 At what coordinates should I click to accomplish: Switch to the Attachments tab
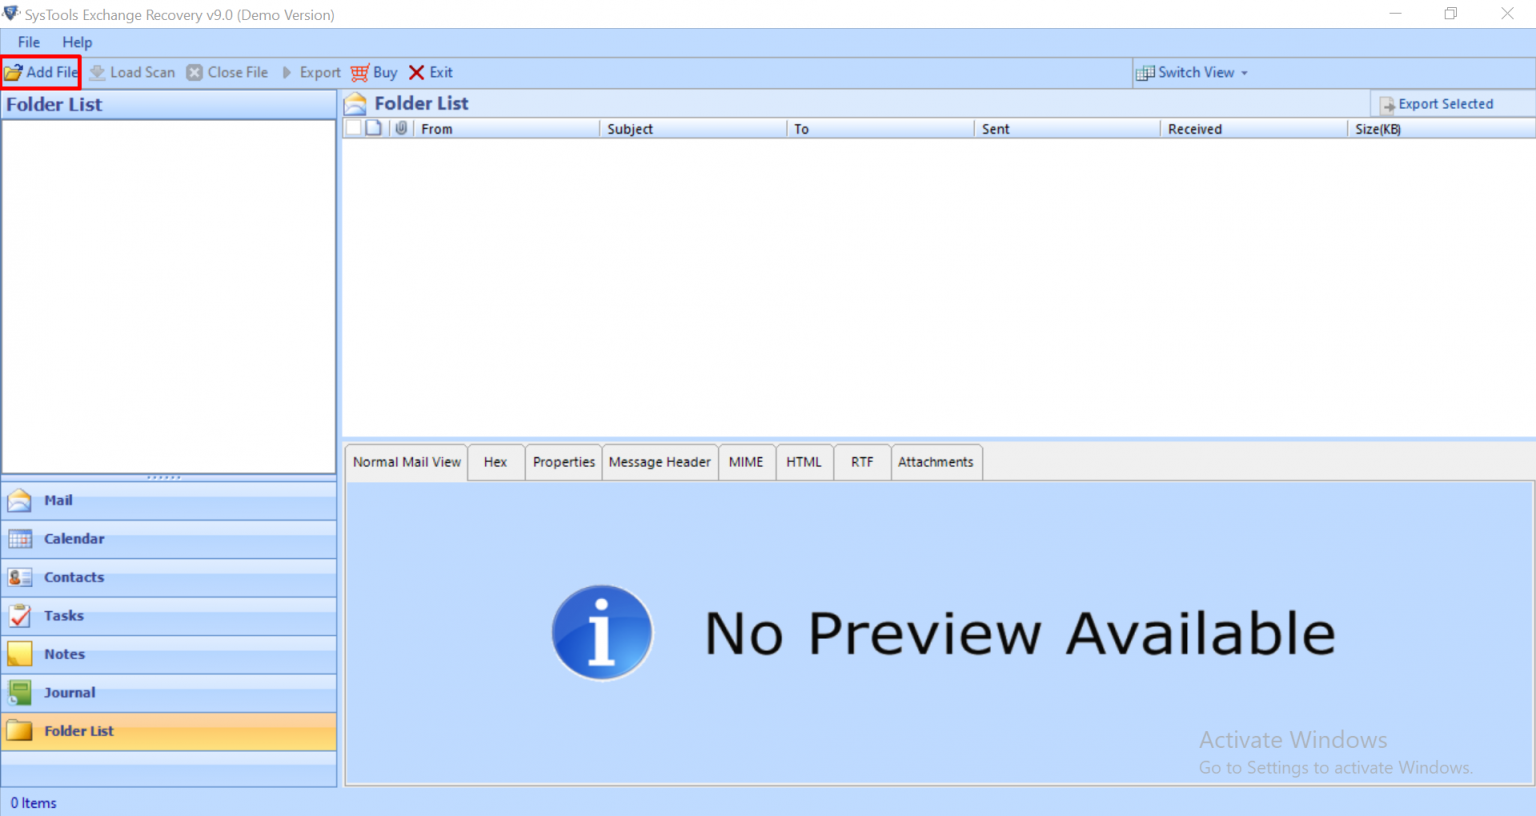935,462
